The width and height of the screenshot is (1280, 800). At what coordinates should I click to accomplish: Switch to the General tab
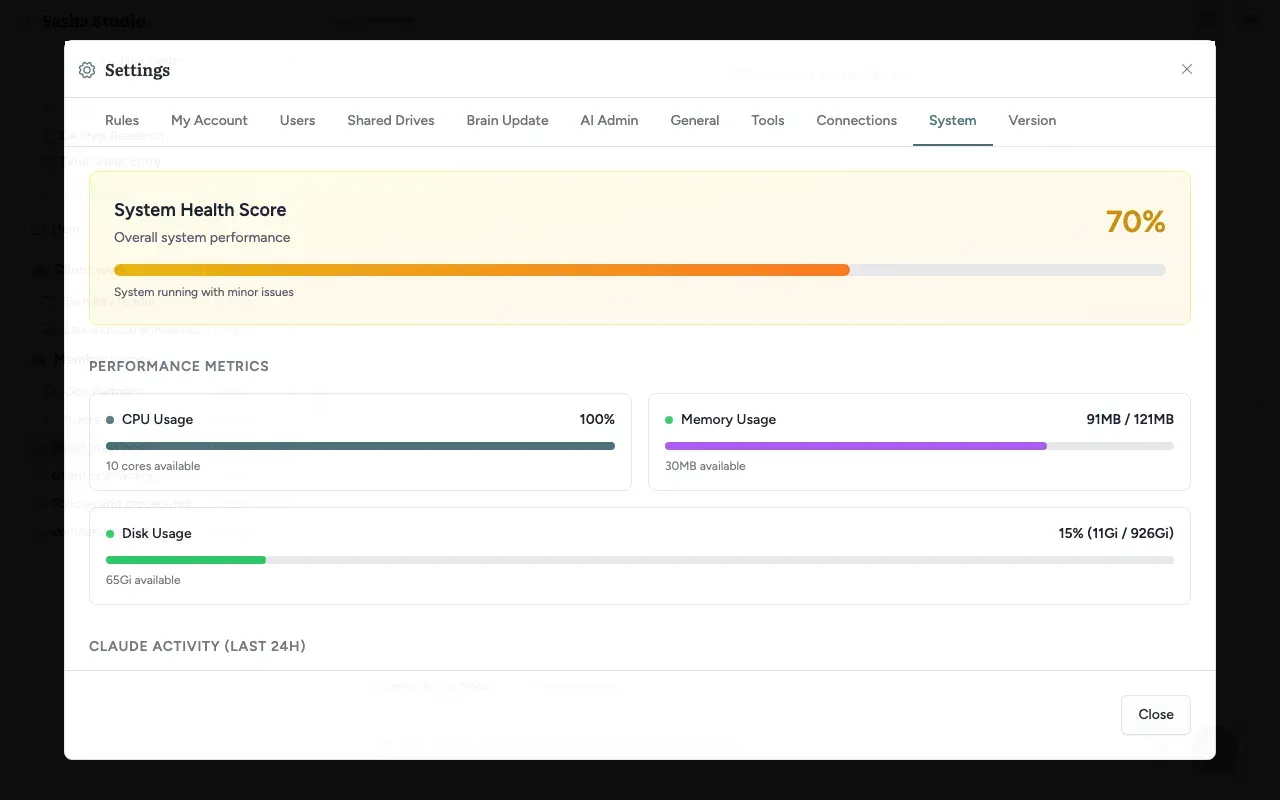point(695,120)
